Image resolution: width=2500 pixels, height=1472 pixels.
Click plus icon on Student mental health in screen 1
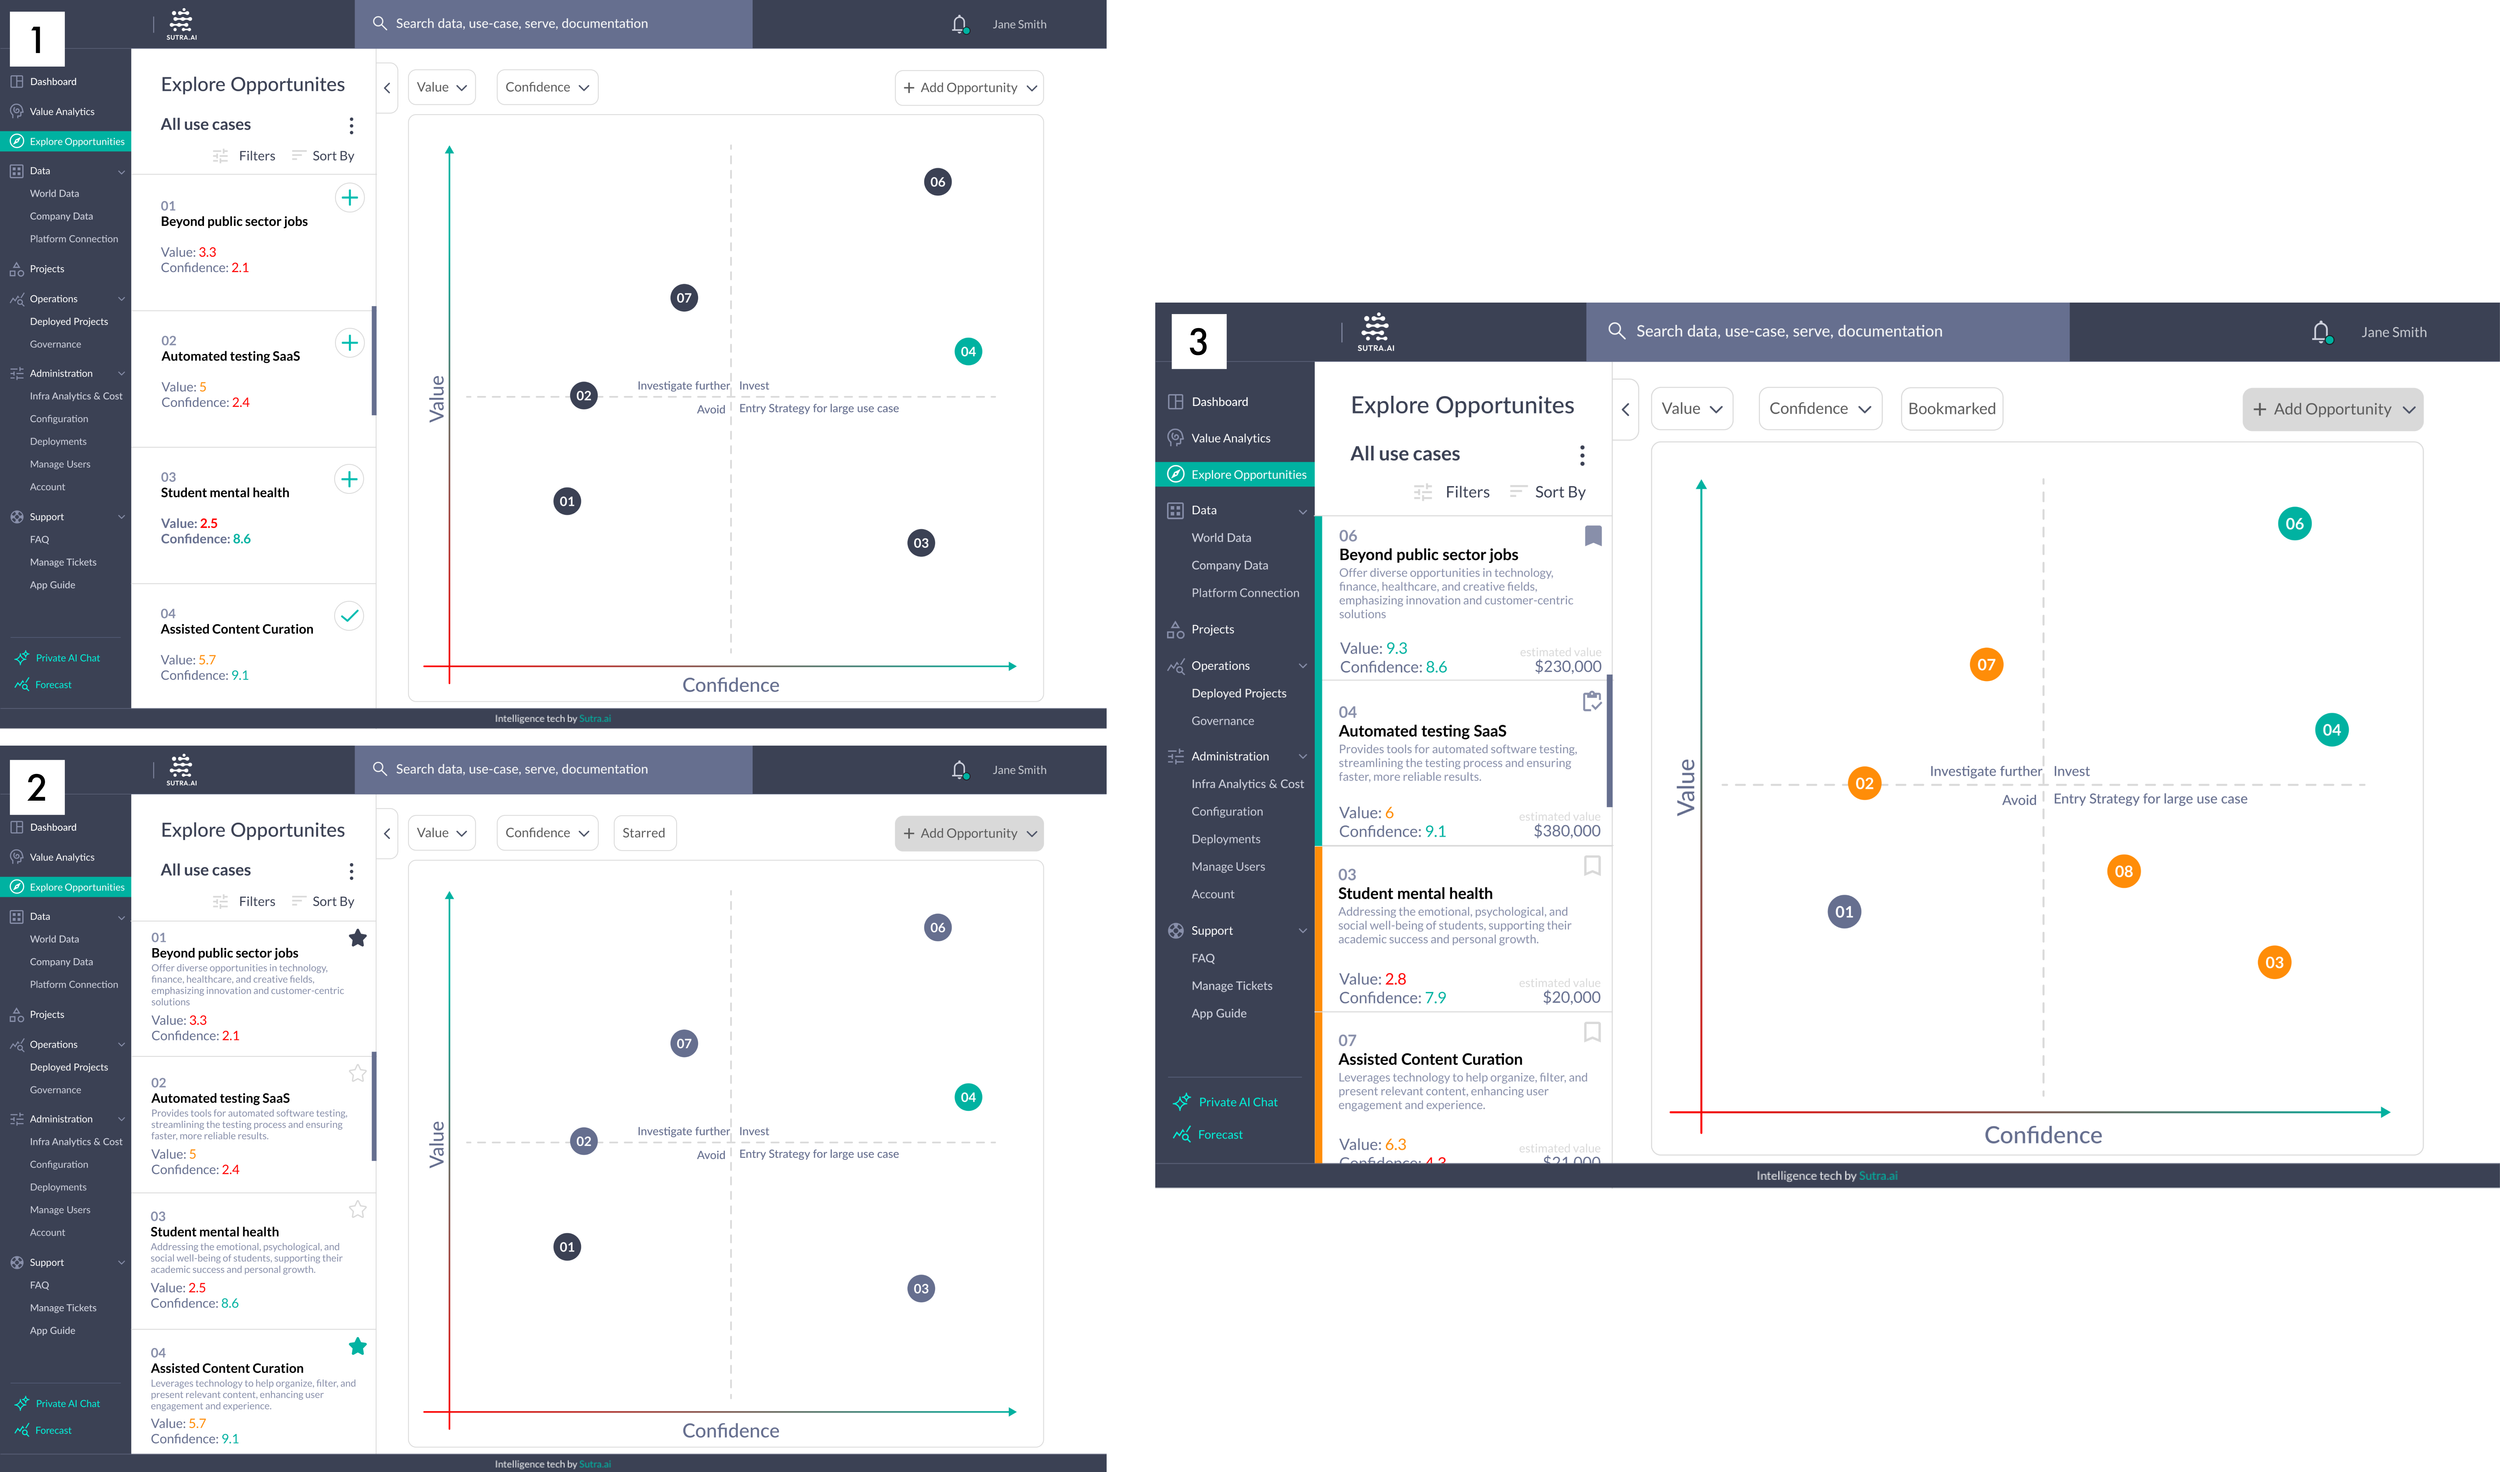click(x=349, y=479)
